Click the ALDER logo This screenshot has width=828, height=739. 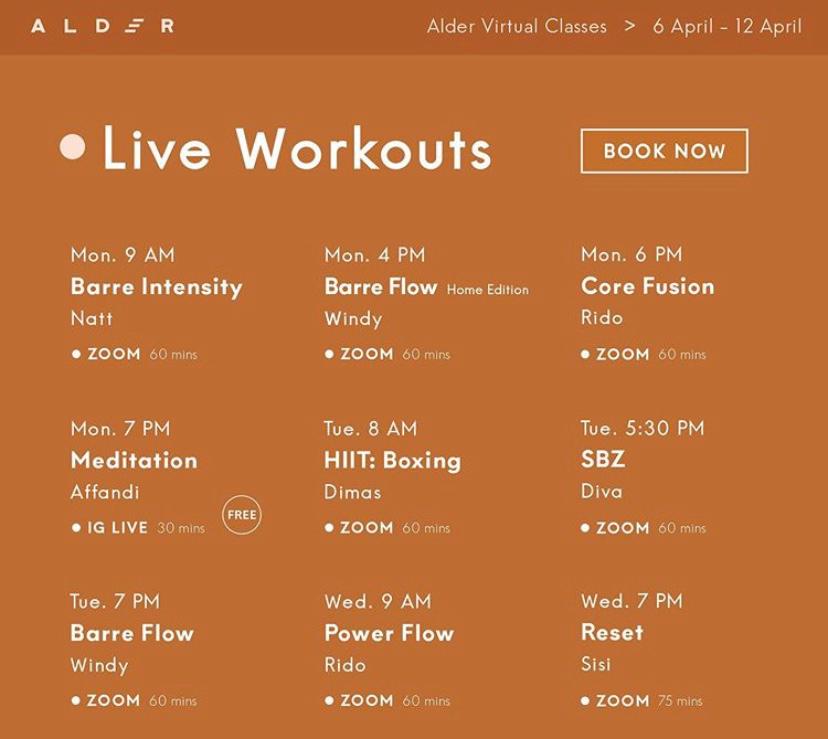tap(102, 26)
